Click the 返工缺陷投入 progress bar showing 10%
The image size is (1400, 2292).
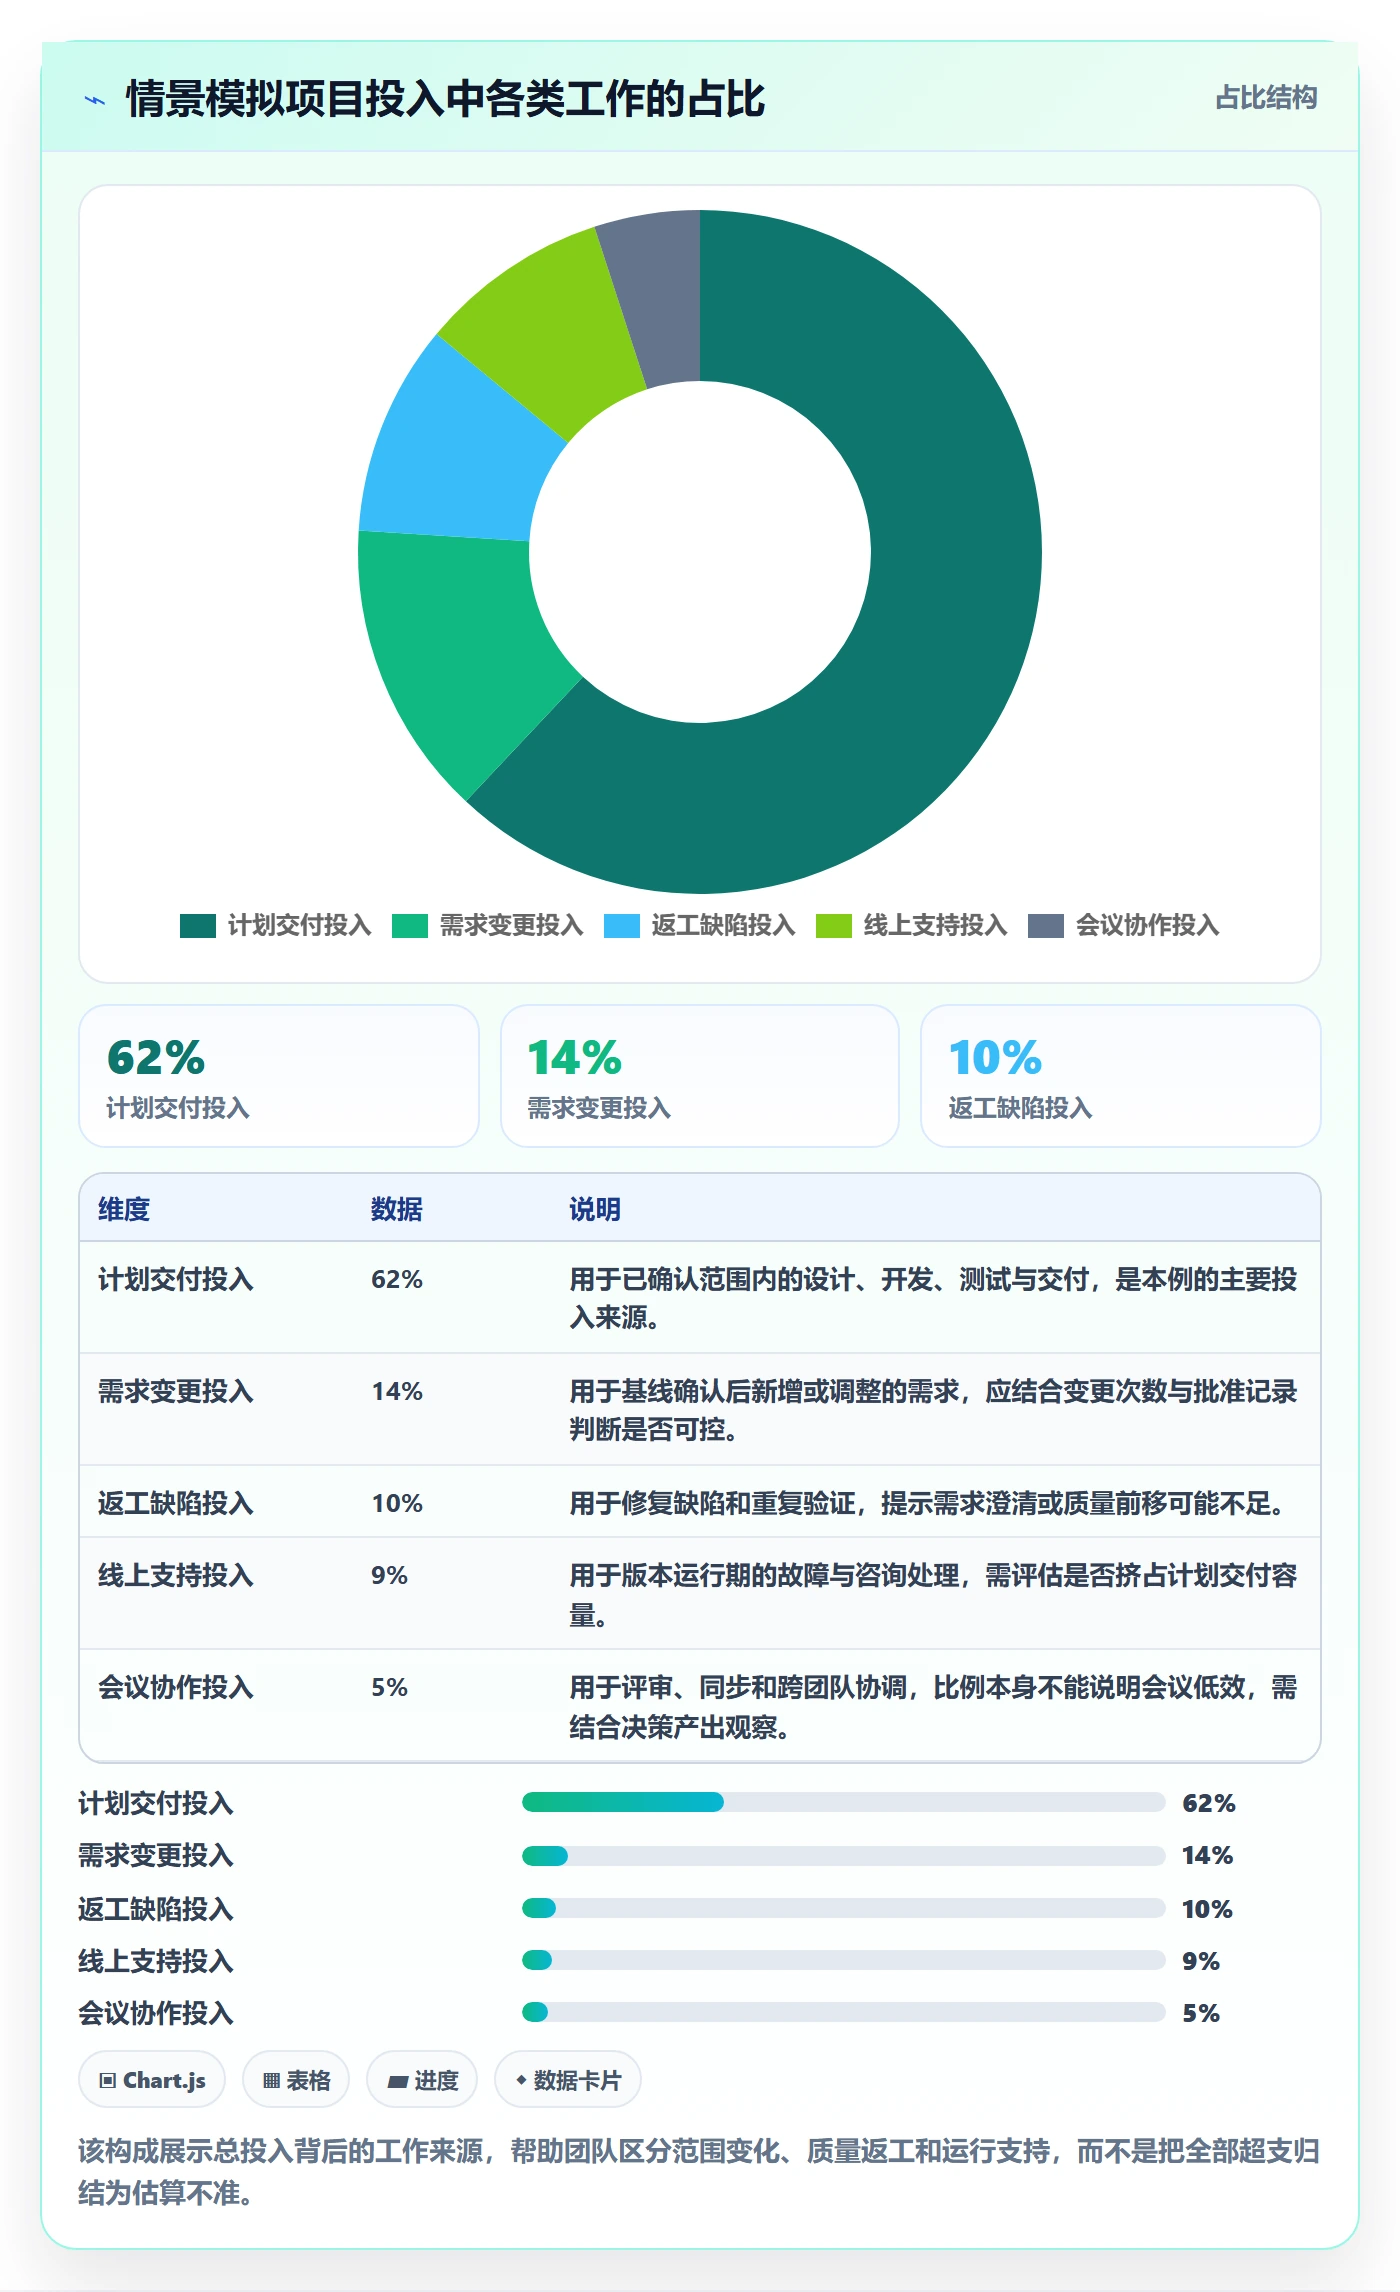[x=843, y=1908]
